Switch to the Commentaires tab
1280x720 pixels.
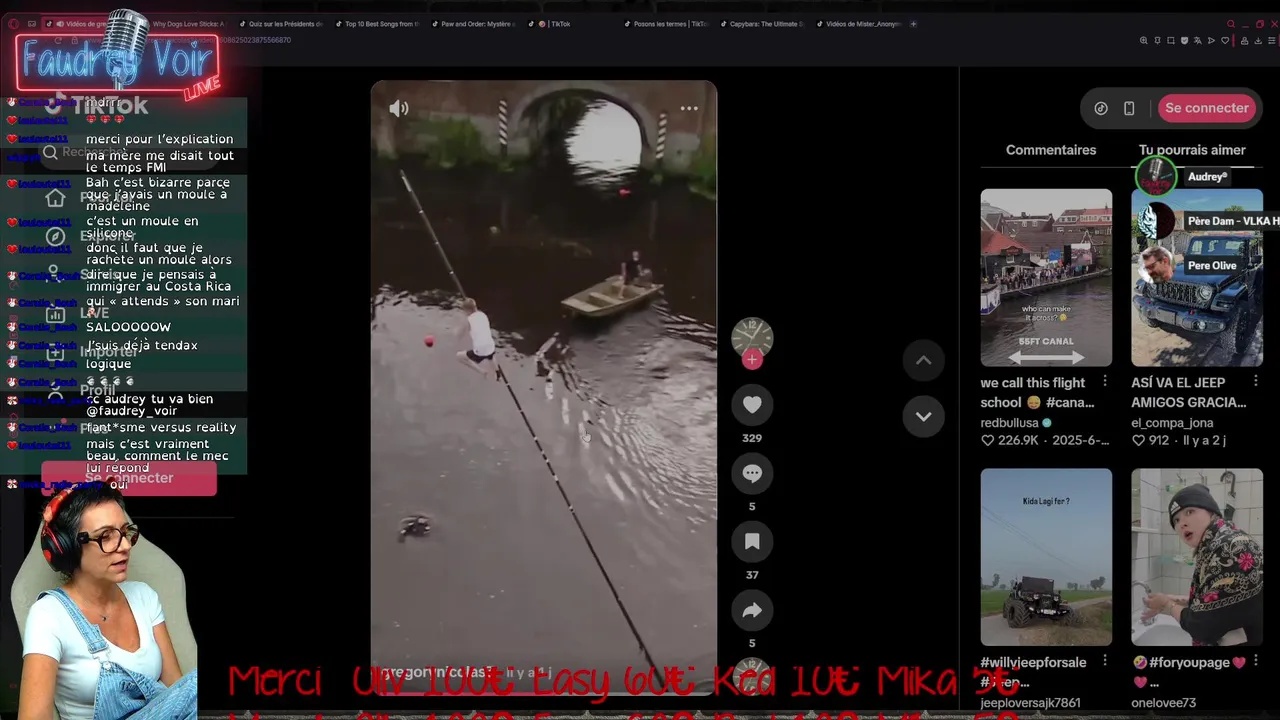click(x=1051, y=150)
